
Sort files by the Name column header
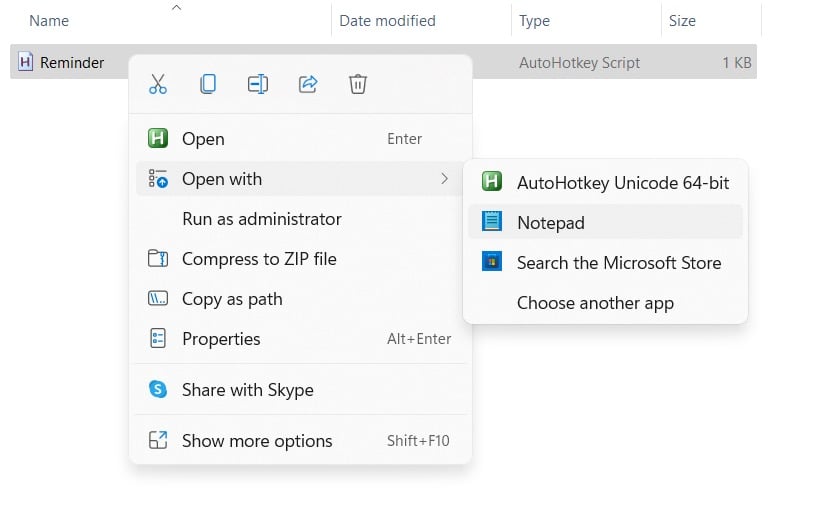click(49, 20)
